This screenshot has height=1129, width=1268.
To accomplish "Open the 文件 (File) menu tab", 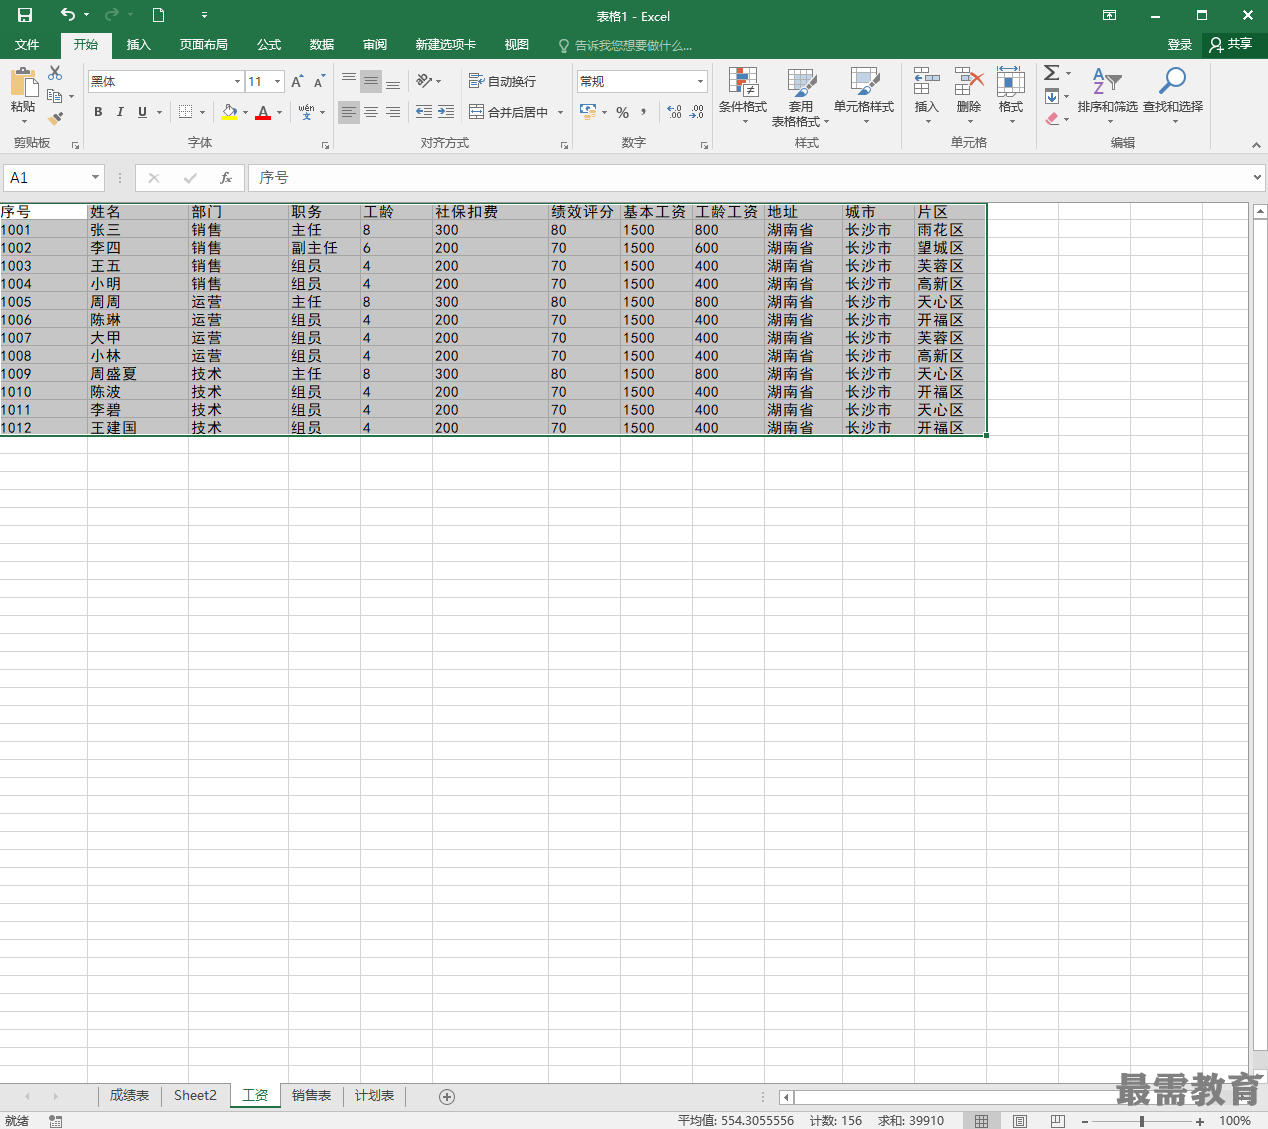I will [27, 45].
